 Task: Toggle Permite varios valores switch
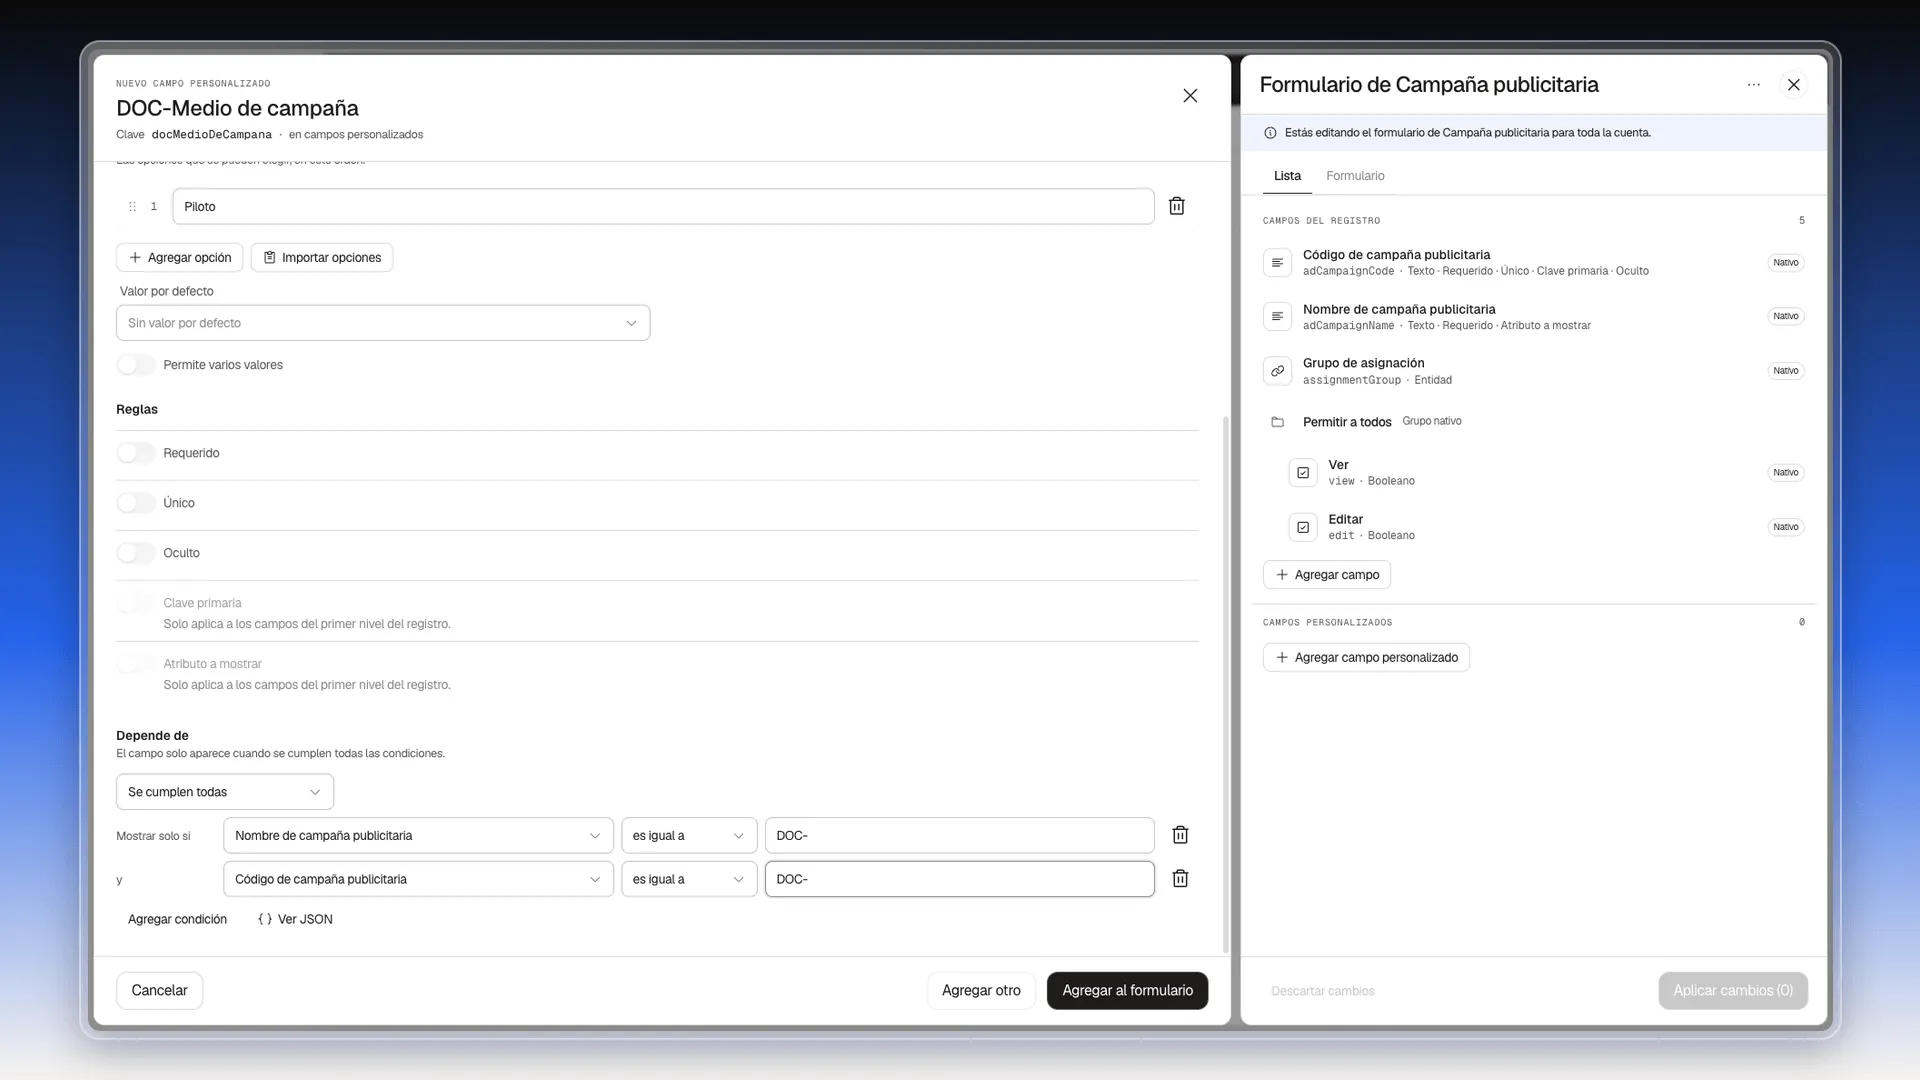click(x=136, y=365)
